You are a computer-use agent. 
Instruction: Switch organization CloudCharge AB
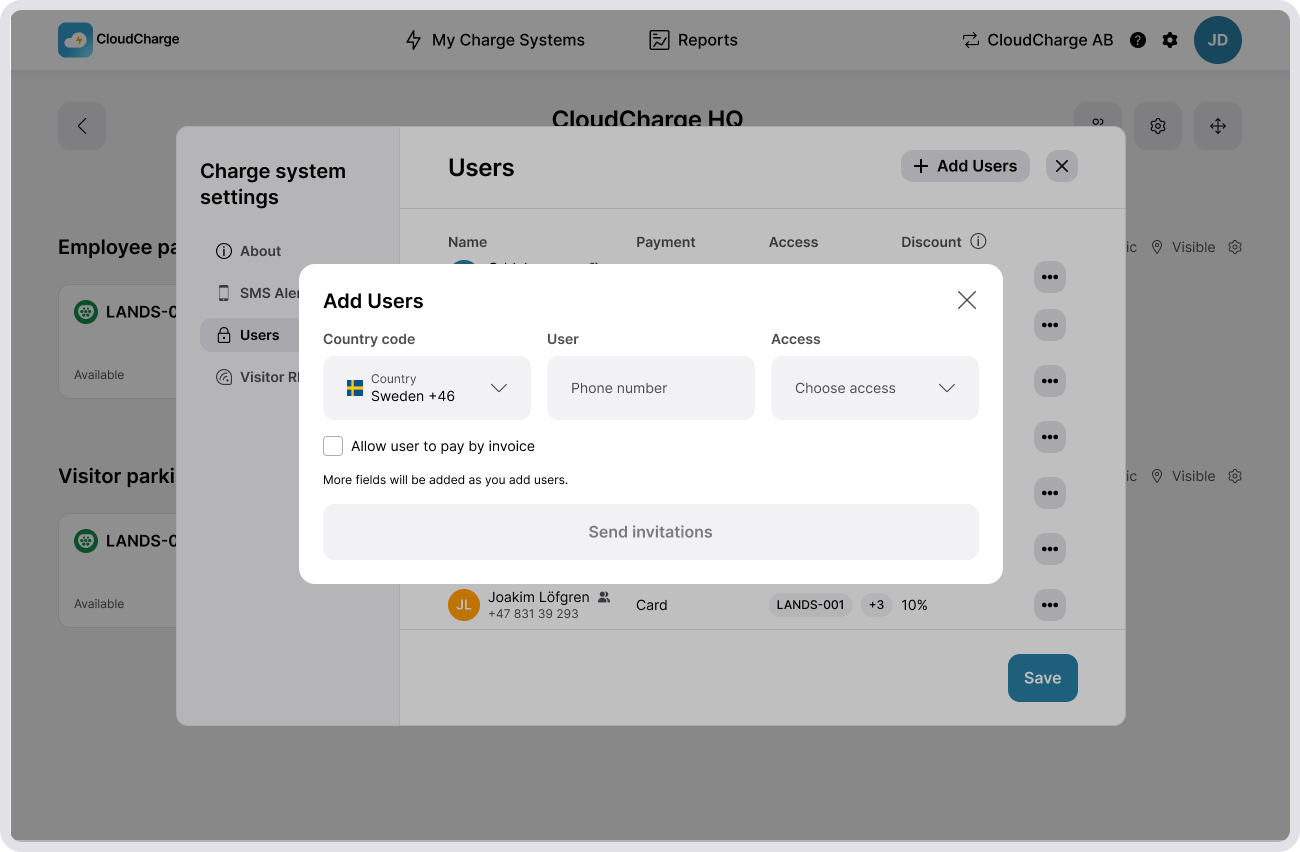click(1037, 40)
